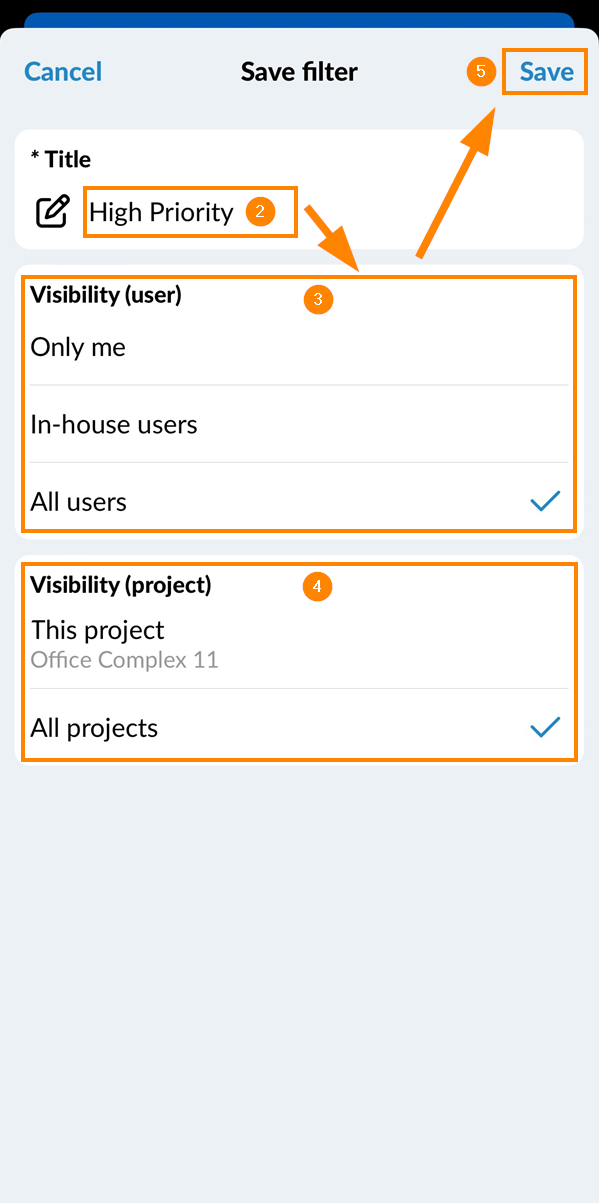Click the Visibility (project) section header
The height and width of the screenshot is (1203, 599).
coord(121,584)
